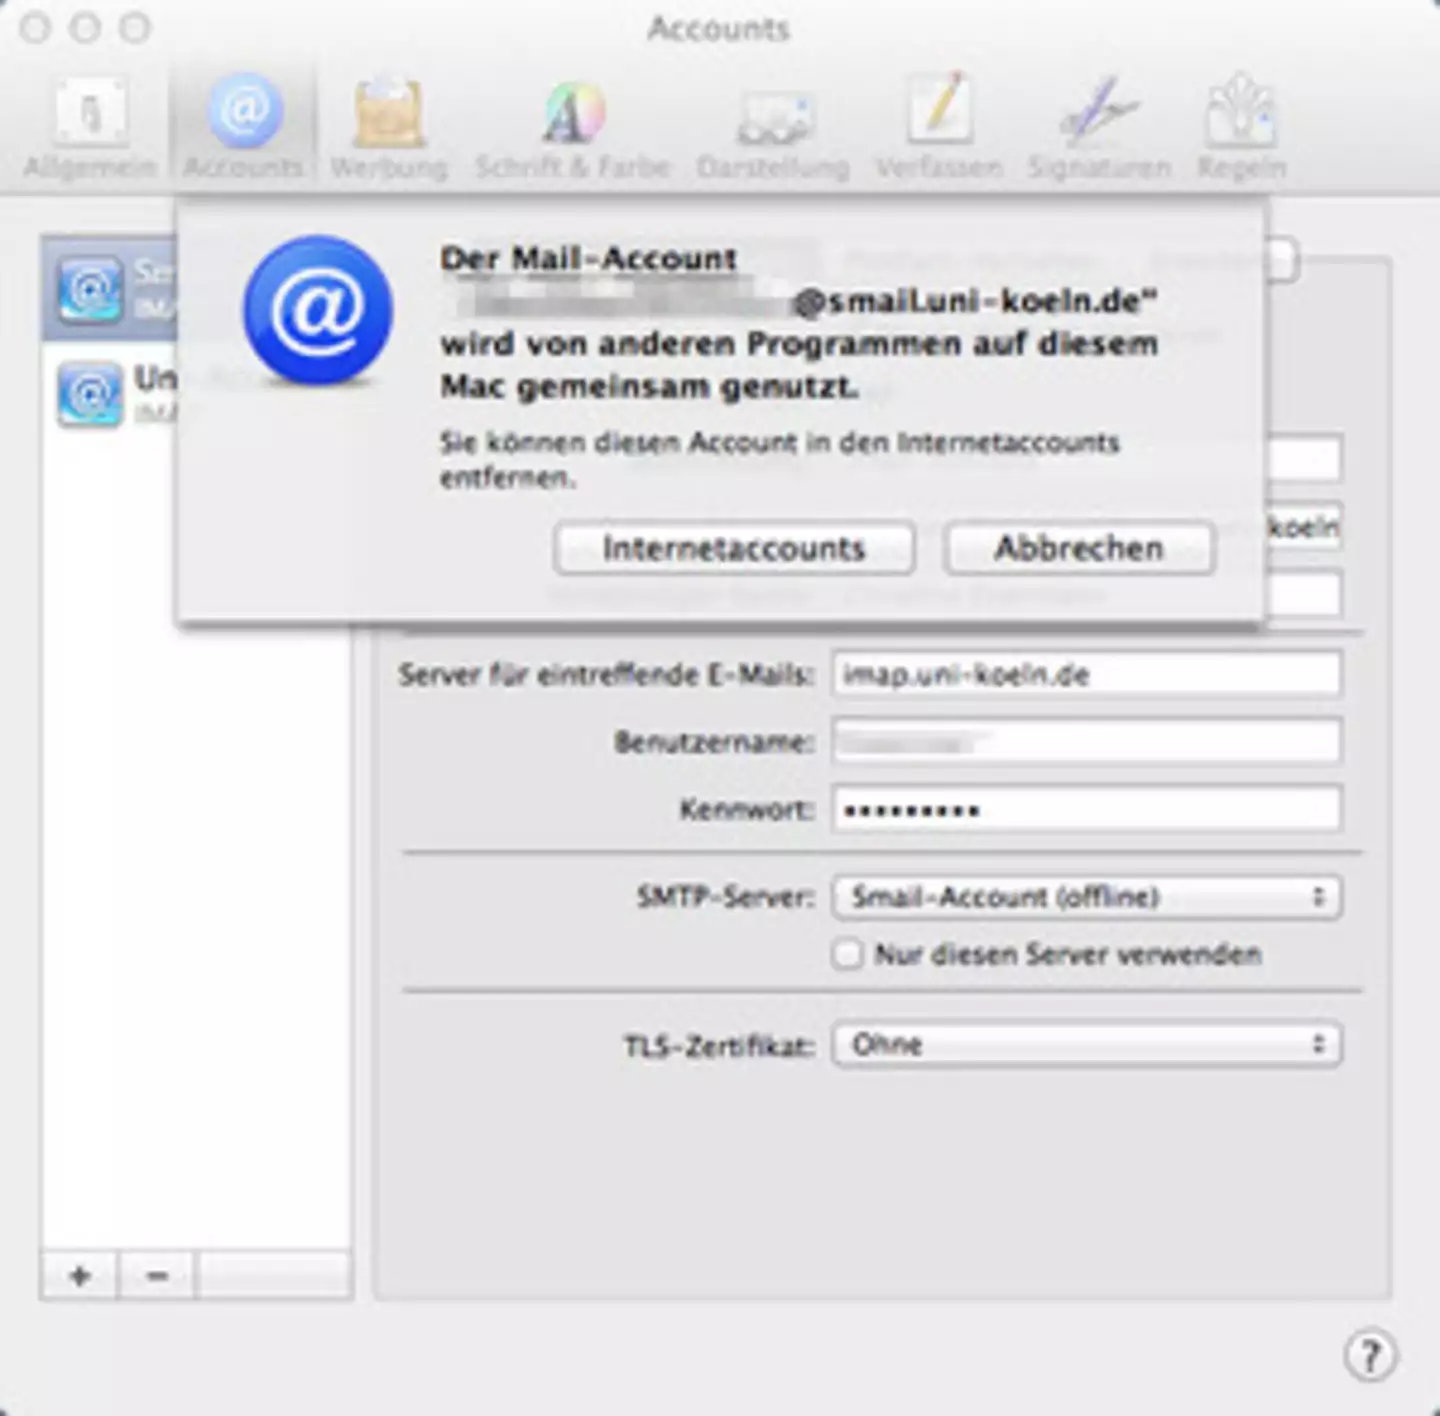Viewport: 1440px width, 1416px height.
Task: Expand the TLS-Zertifikat dropdown
Action: coord(1086,1045)
